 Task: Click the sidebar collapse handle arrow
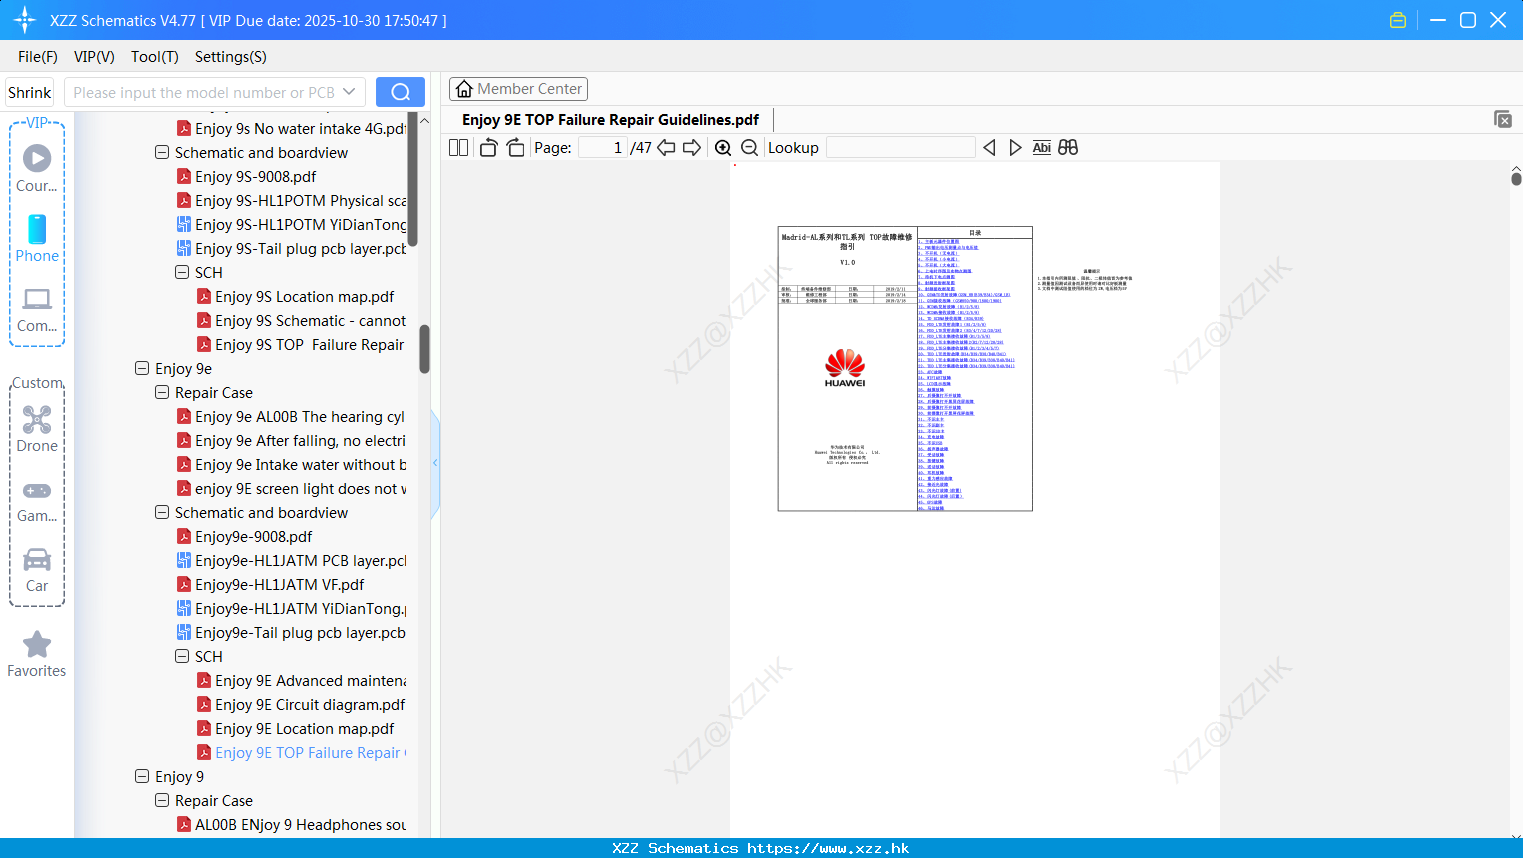(435, 462)
